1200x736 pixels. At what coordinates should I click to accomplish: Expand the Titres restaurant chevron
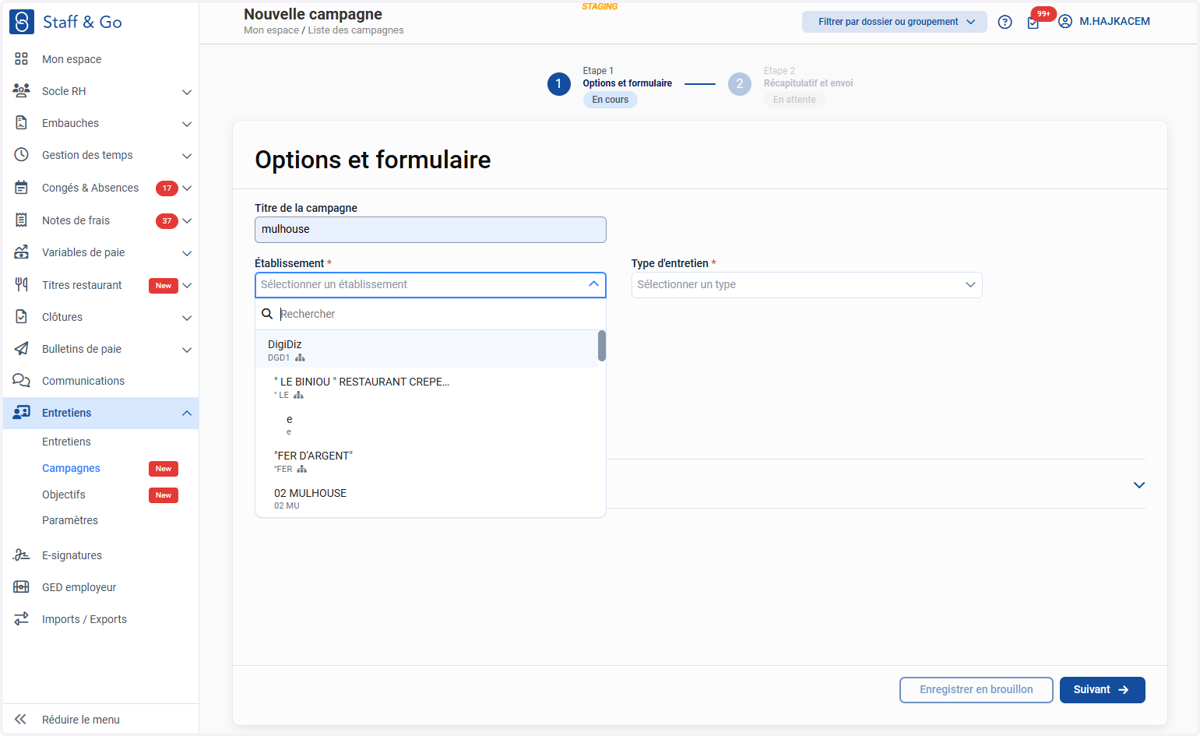point(187,286)
